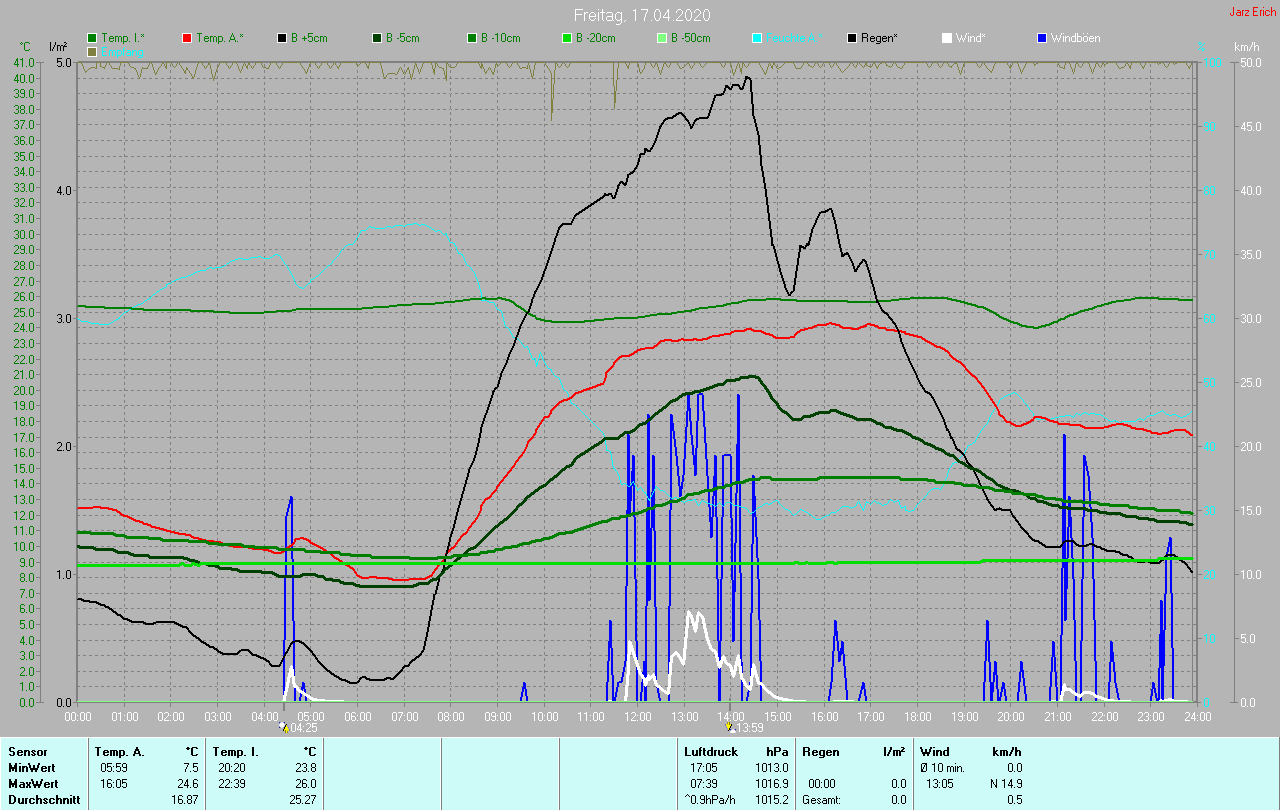Click the "MinWert" row label
Viewport: 1280px width, 810px height.
coord(31,767)
